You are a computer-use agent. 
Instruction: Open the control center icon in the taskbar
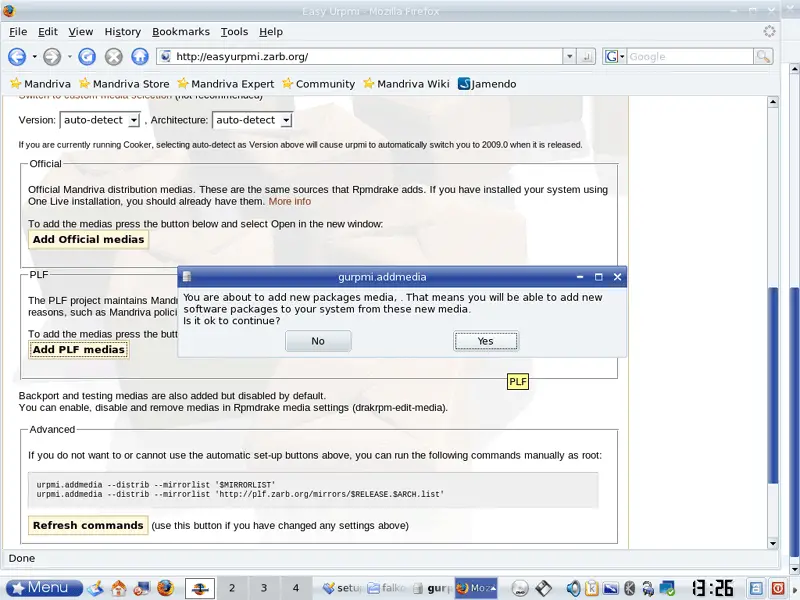coord(141,588)
